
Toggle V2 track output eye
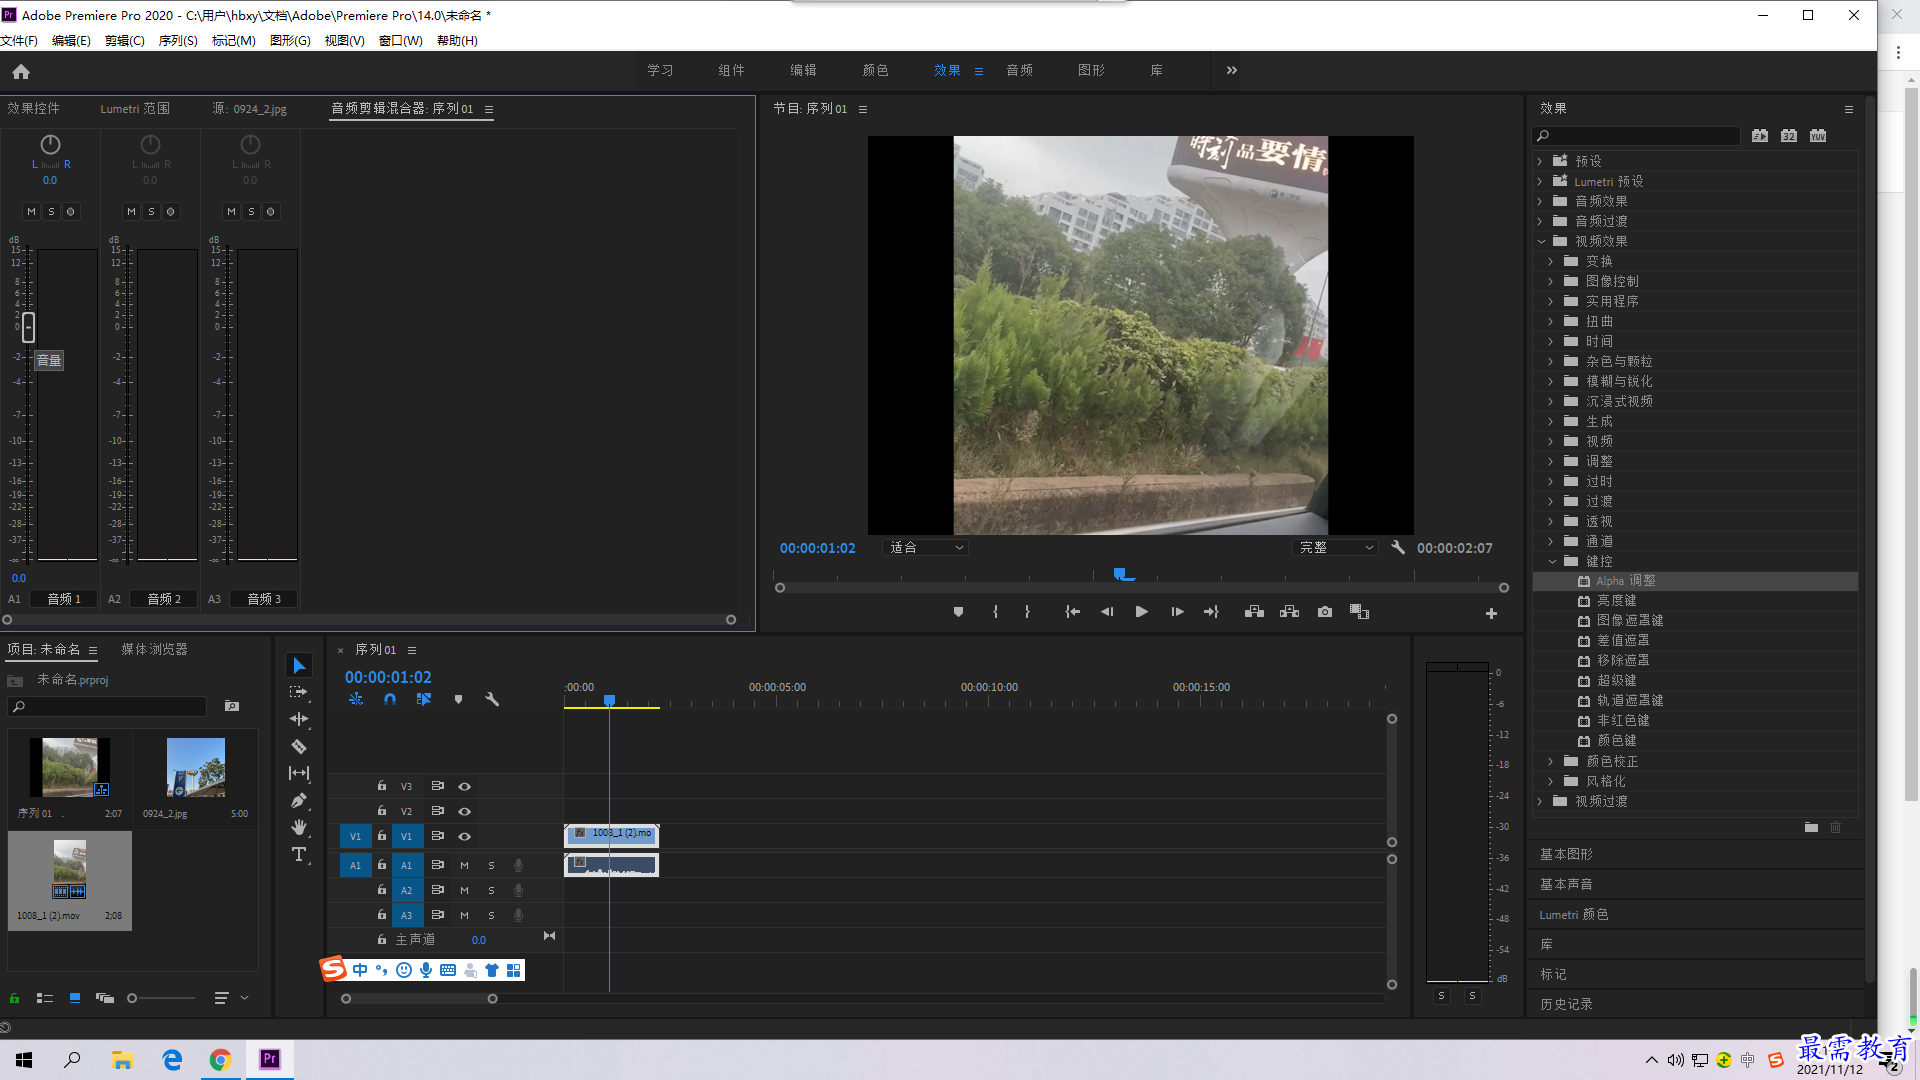pos(464,811)
